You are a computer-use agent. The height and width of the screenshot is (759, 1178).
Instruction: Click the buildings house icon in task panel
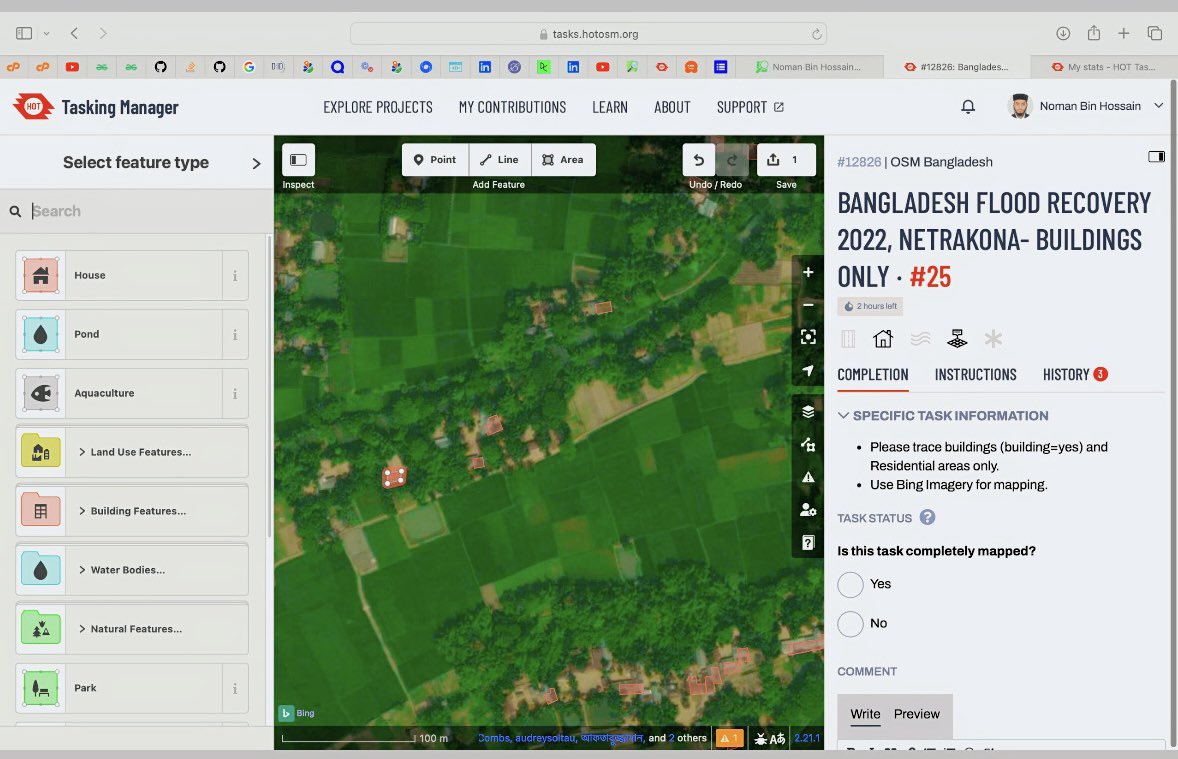[x=882, y=338]
